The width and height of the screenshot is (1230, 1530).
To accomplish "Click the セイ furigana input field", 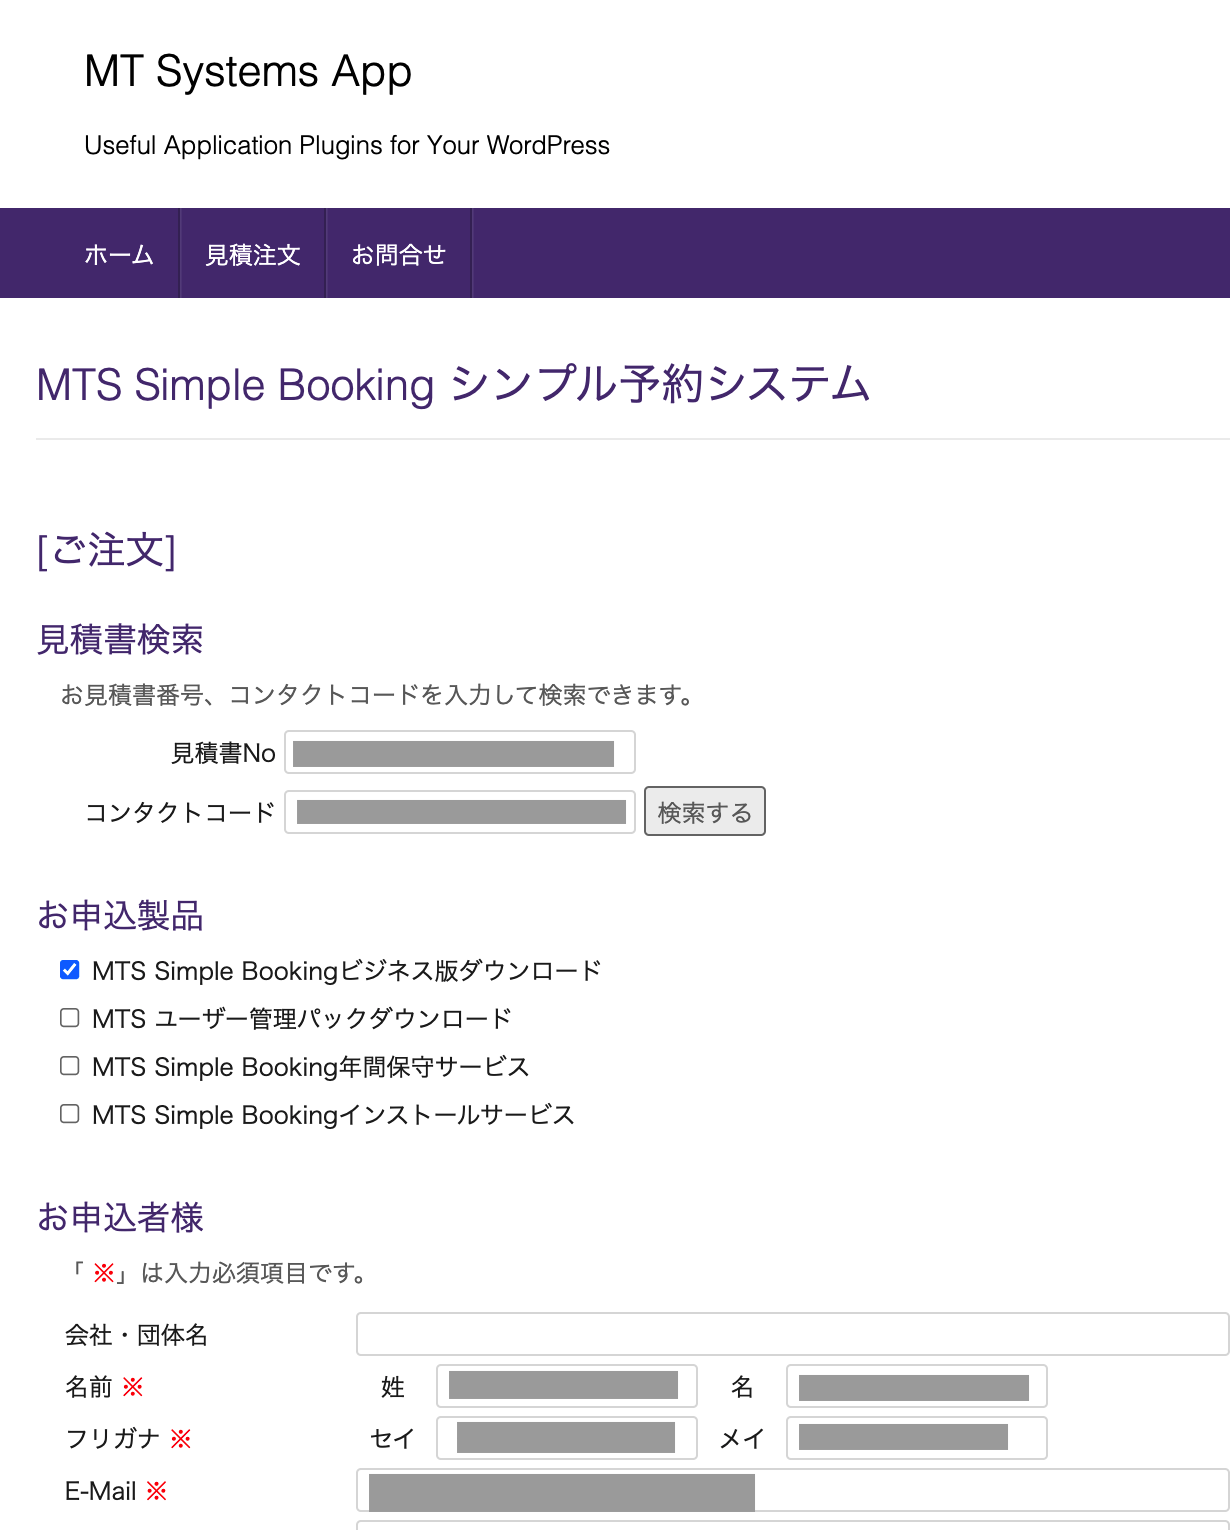I will click(566, 1438).
